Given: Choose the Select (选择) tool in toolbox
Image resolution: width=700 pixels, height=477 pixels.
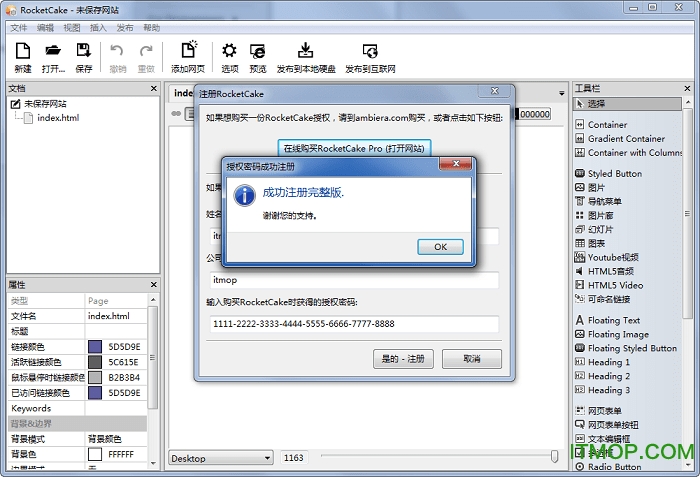Looking at the screenshot, I should [x=628, y=104].
